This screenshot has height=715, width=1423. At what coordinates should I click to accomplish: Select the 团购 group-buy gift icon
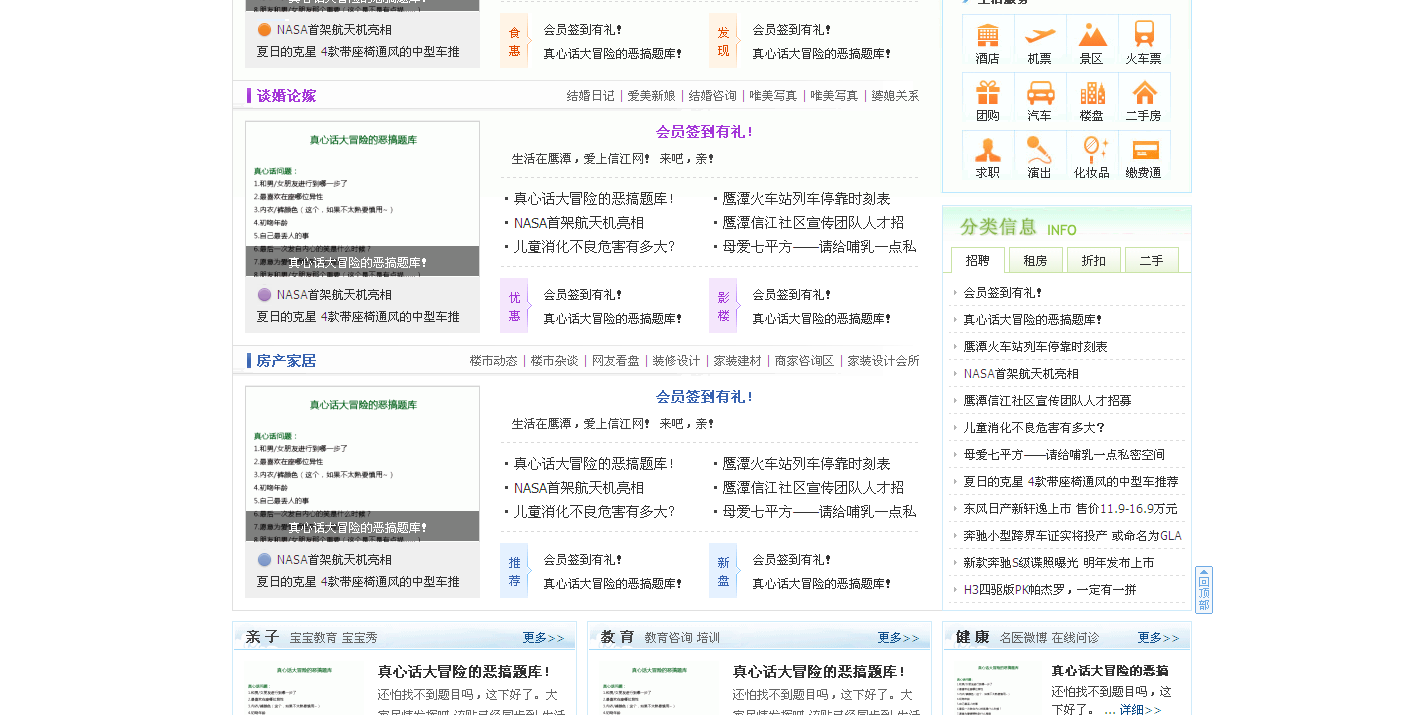[988, 98]
